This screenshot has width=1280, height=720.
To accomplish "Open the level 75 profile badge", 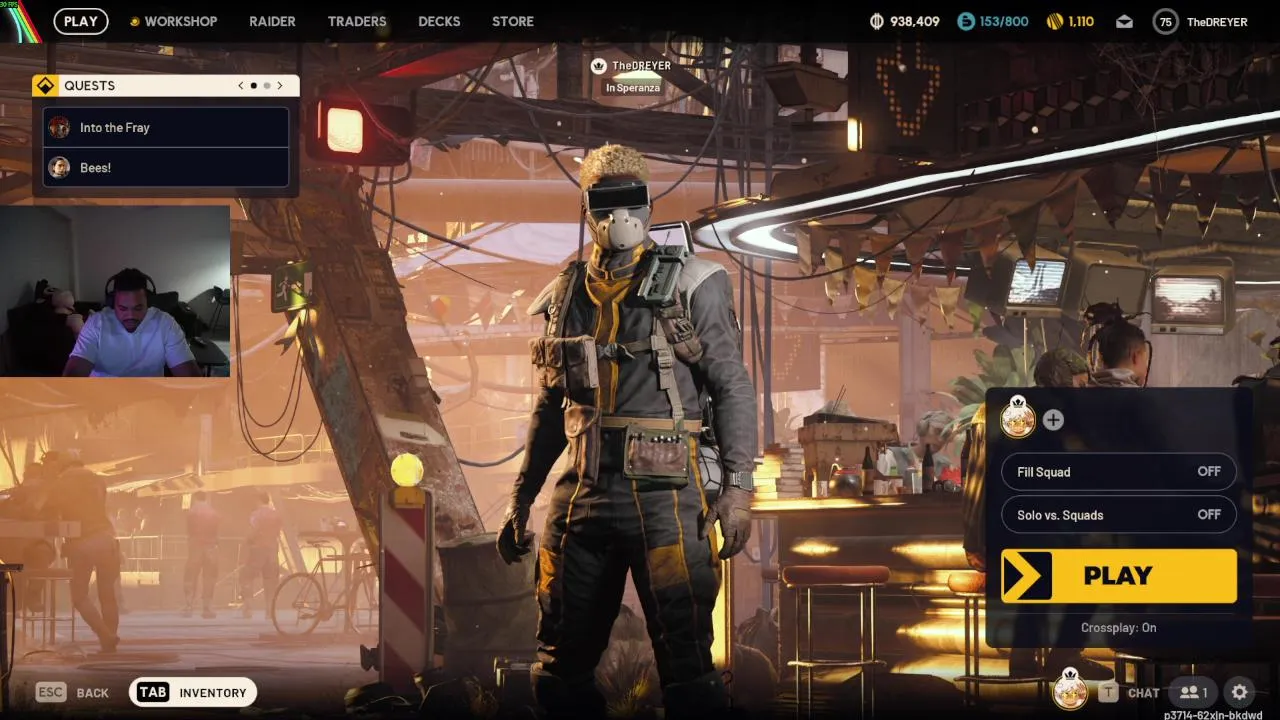I will (x=1165, y=21).
